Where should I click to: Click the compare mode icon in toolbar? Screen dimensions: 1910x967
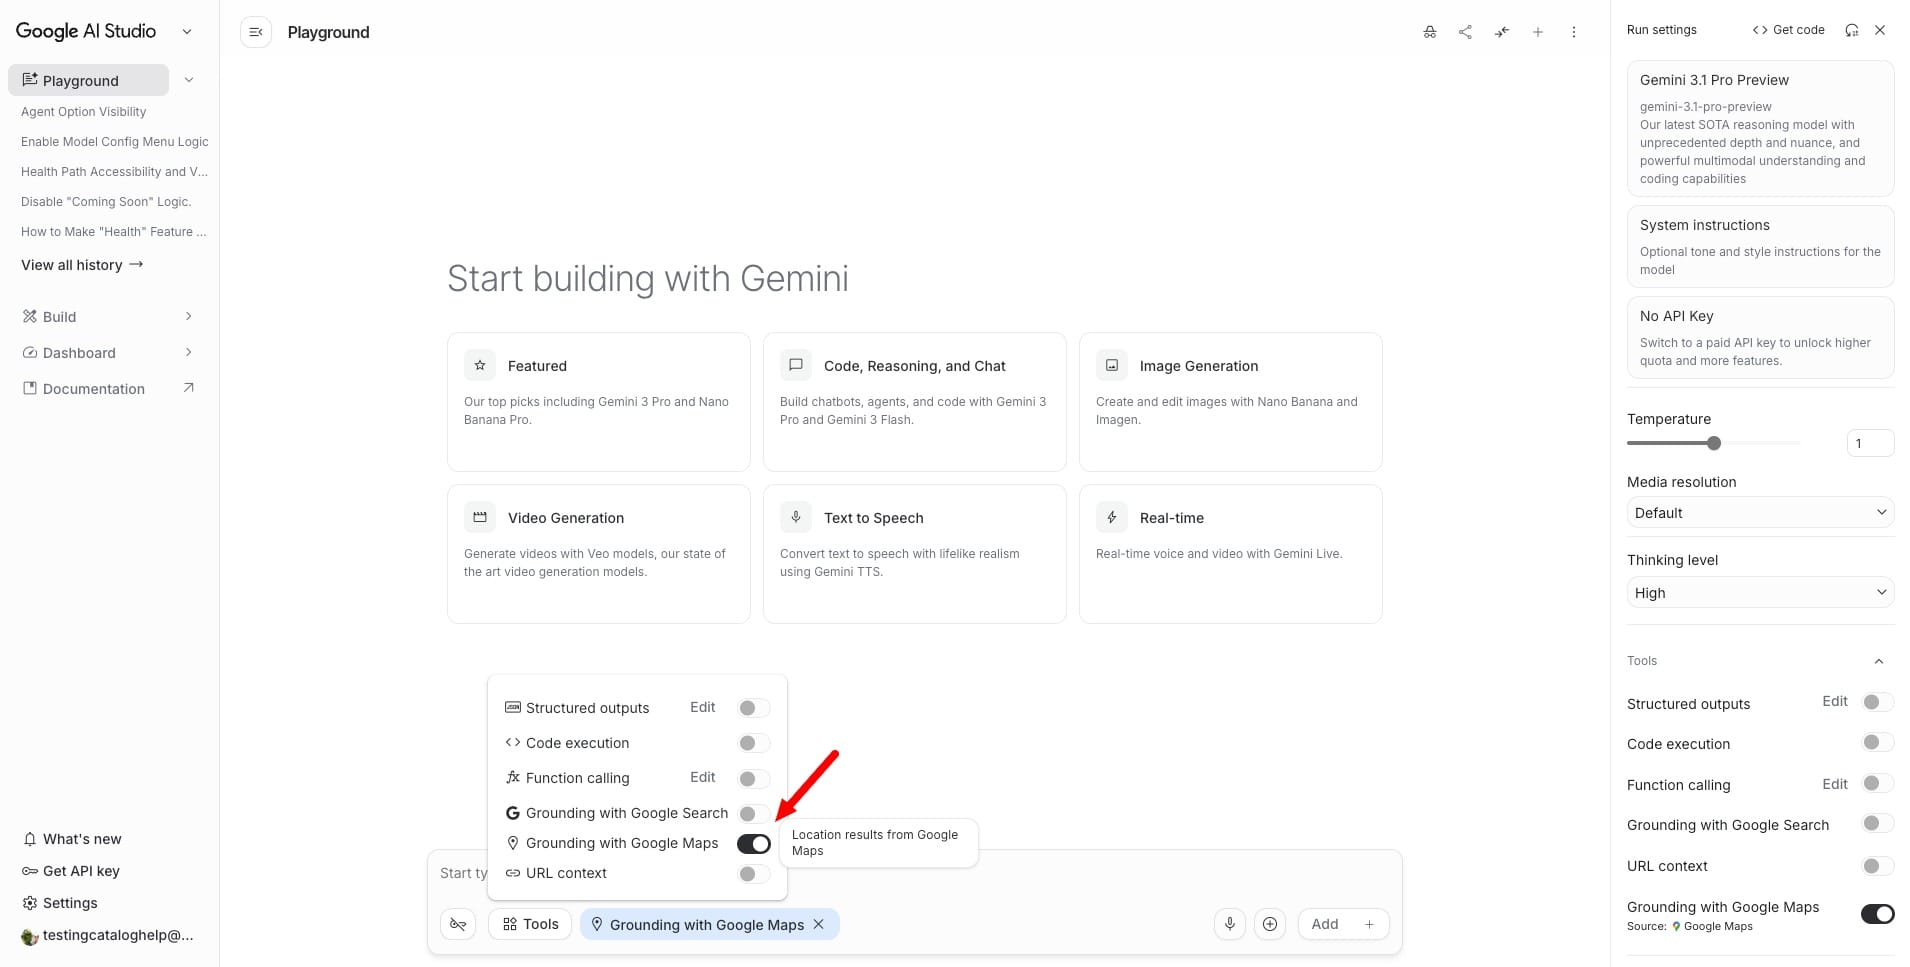(x=1502, y=32)
